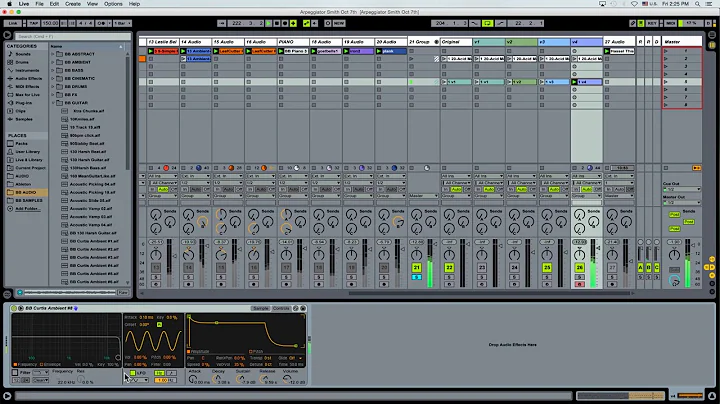Select Drums category in browser
The image size is (720, 404).
coord(22,62)
